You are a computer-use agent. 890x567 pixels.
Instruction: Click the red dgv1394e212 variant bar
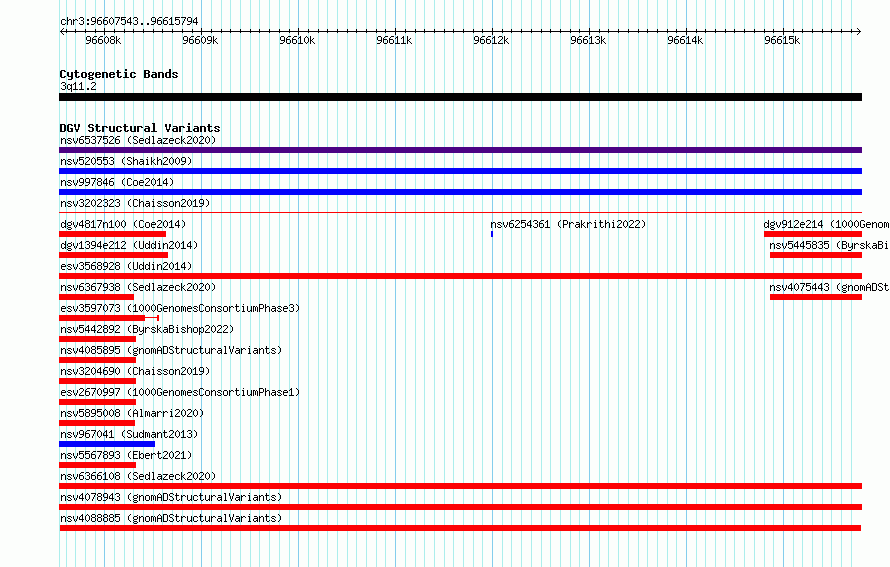114,255
